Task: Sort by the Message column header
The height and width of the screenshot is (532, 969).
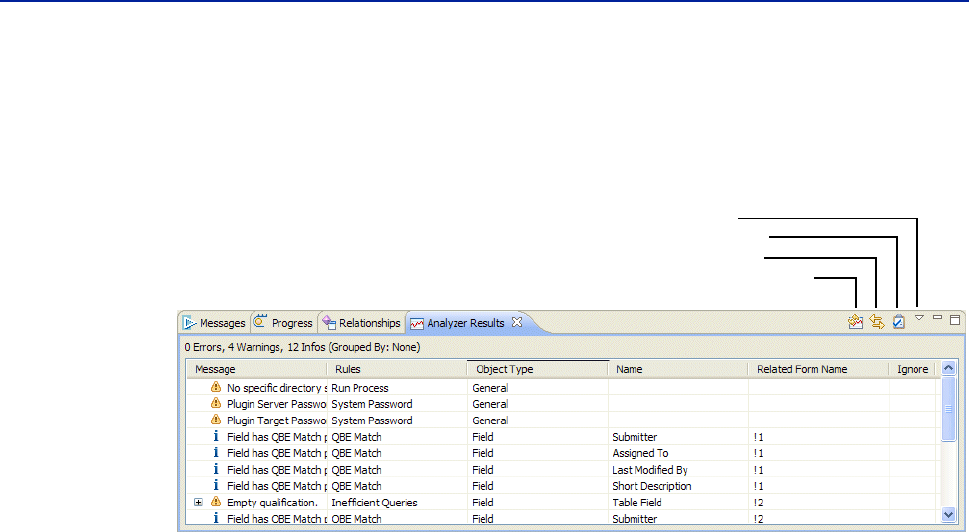Action: pyautogui.click(x=256, y=369)
